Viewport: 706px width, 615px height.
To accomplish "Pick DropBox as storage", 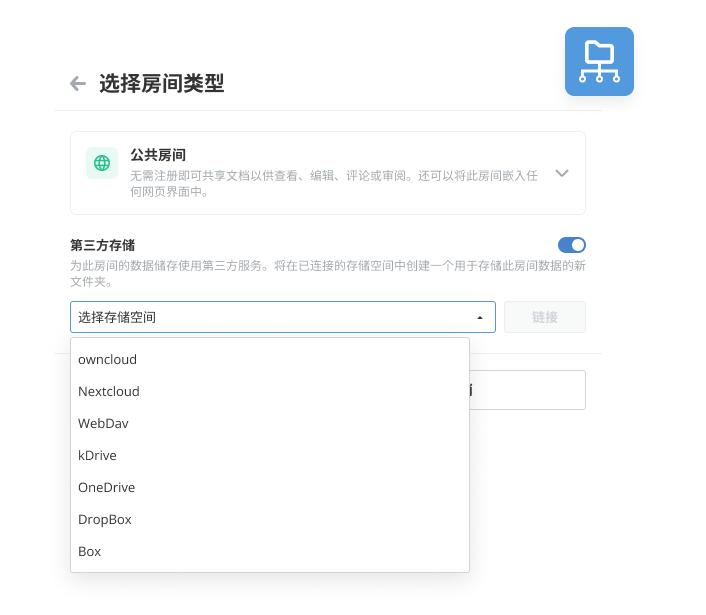I will (x=270, y=519).
